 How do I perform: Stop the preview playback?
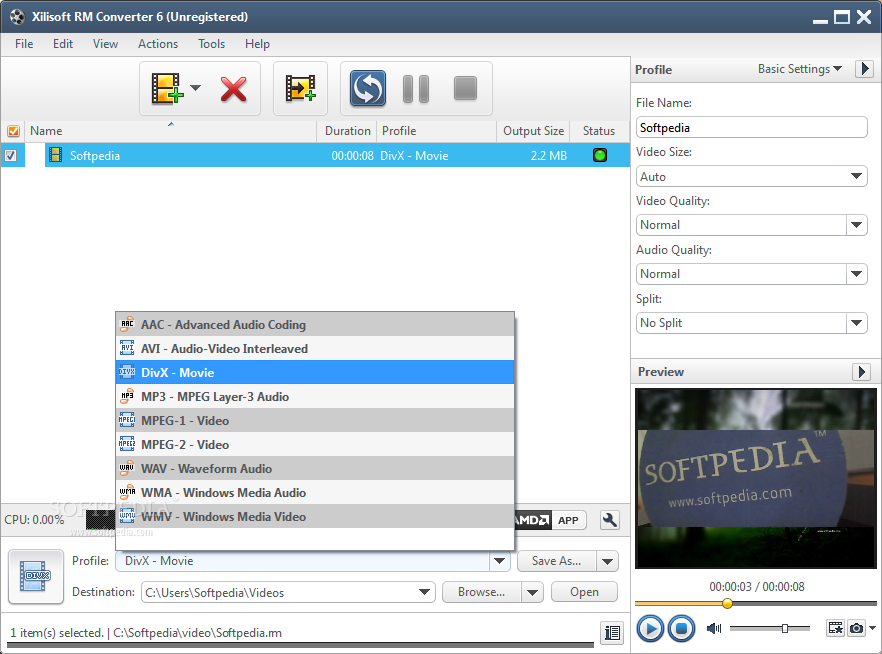pos(681,628)
